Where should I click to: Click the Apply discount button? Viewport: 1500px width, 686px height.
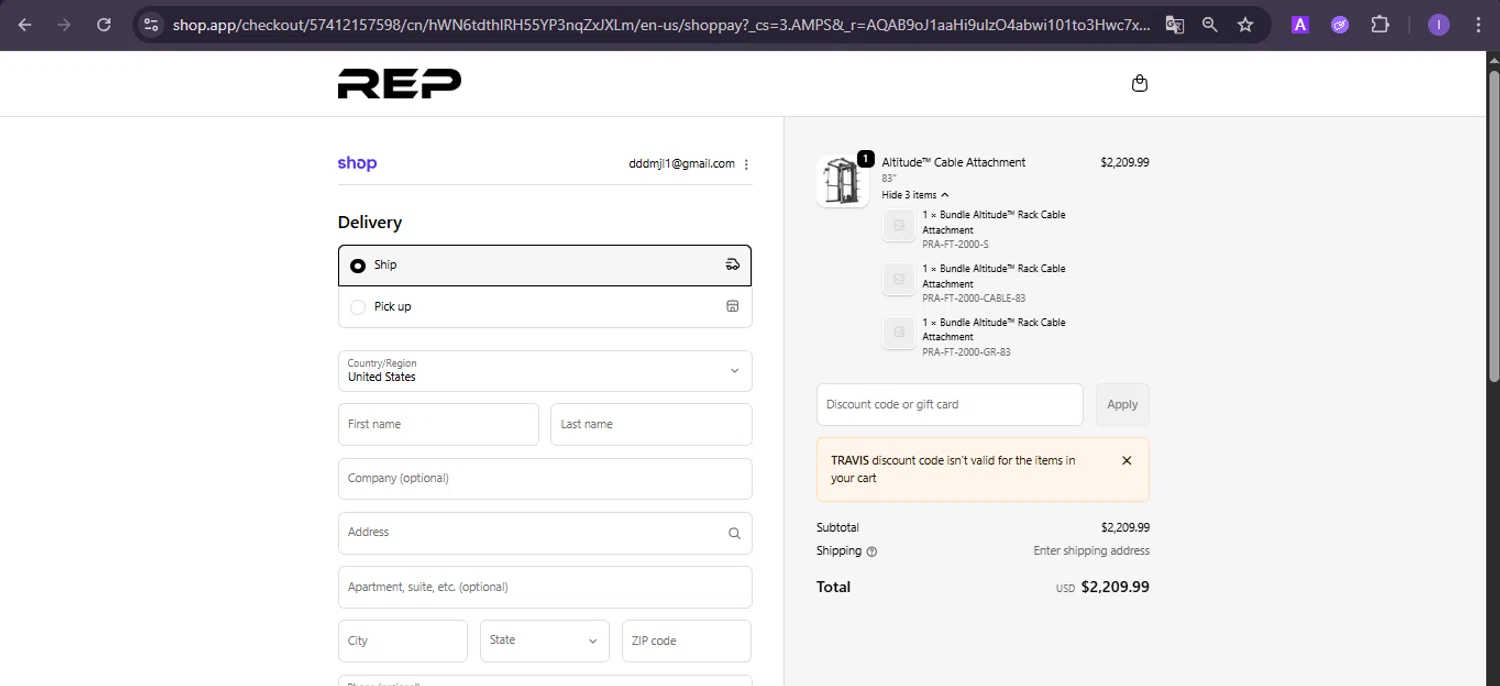coord(1122,404)
